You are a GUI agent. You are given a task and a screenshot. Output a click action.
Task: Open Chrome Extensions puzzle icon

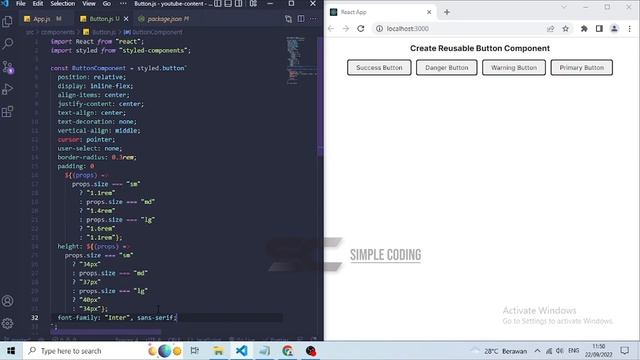584,29
